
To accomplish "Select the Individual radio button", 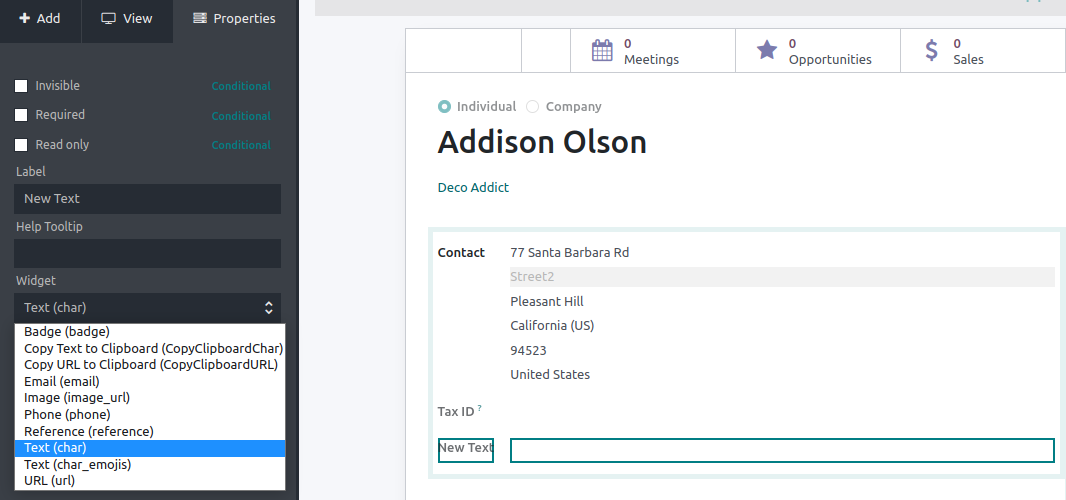I will coord(445,107).
